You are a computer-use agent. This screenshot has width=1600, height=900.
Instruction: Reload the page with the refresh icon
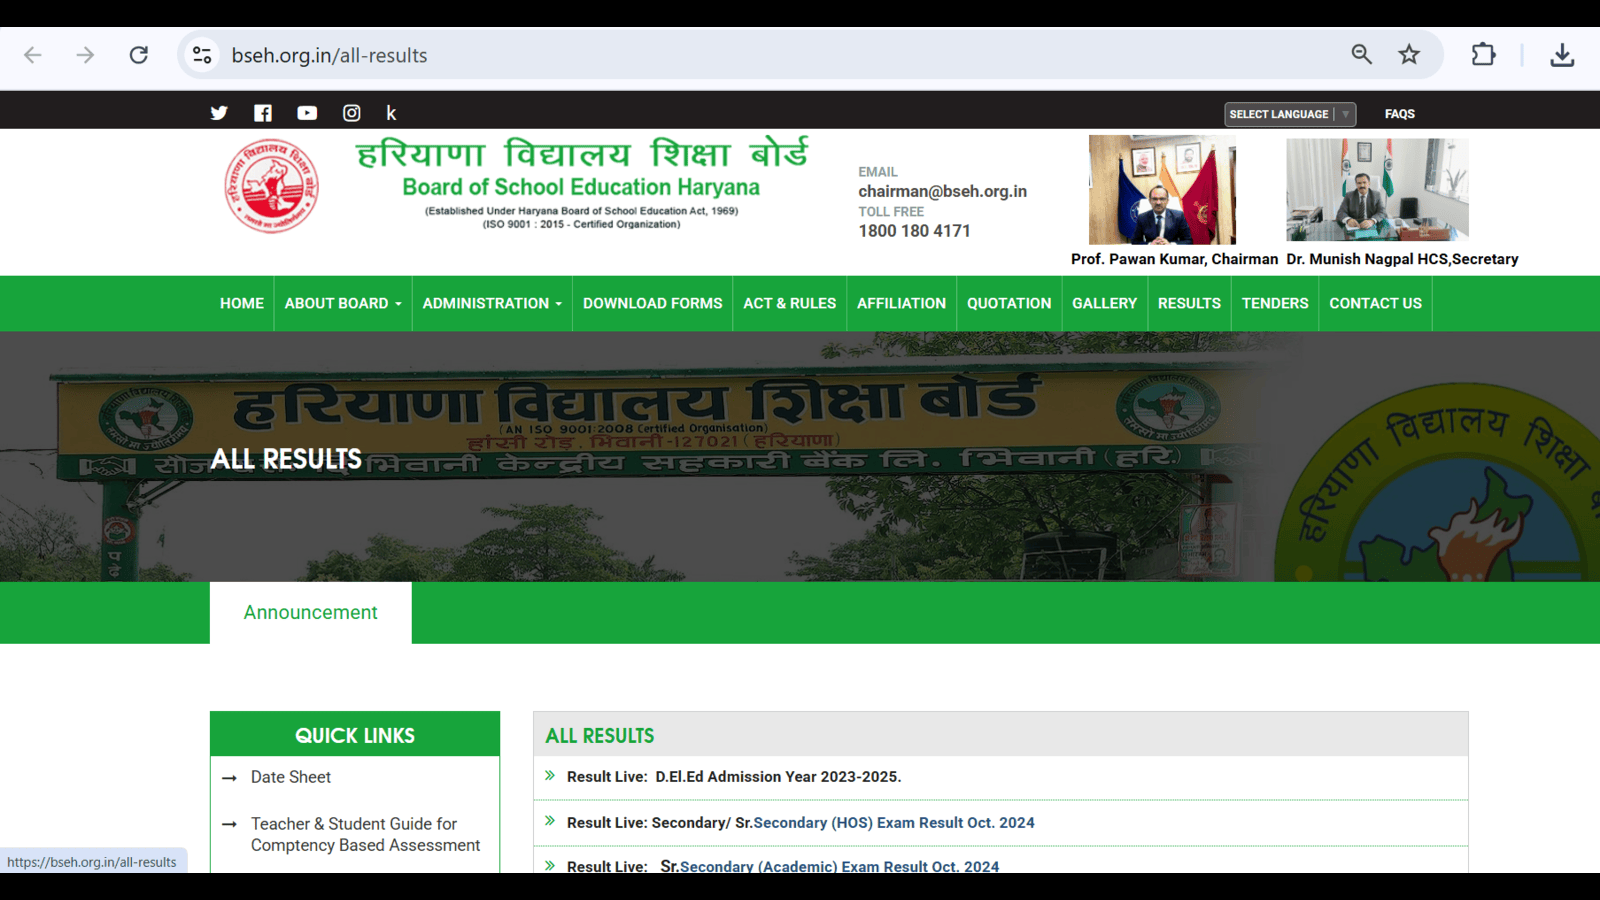point(139,55)
